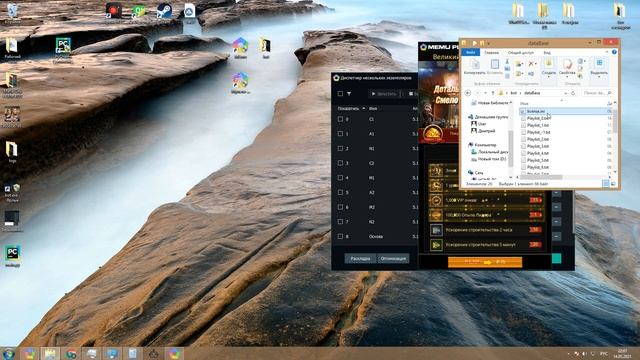Open the Quick Access Toolbar customize dropdown
Viewport: 640px width, 360px height.
[x=489, y=43]
